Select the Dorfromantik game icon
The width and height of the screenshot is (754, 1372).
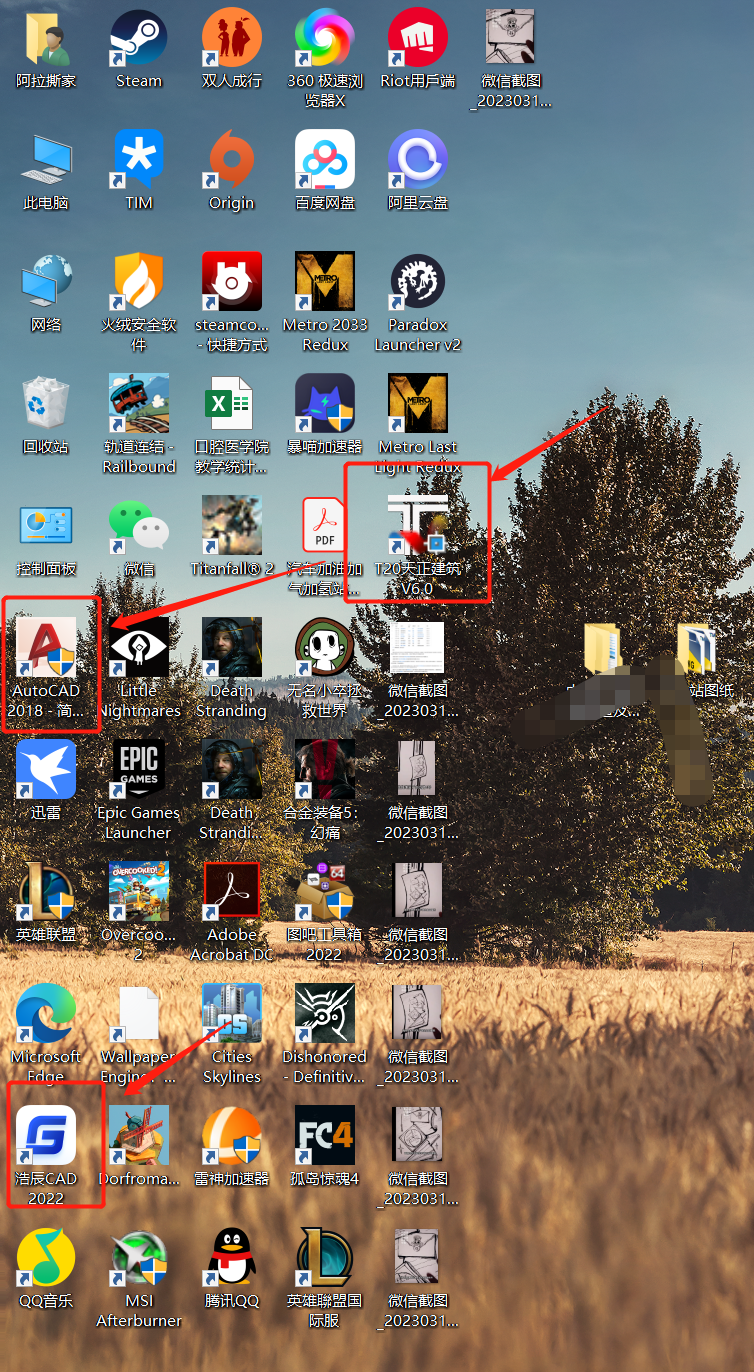pos(139,1136)
